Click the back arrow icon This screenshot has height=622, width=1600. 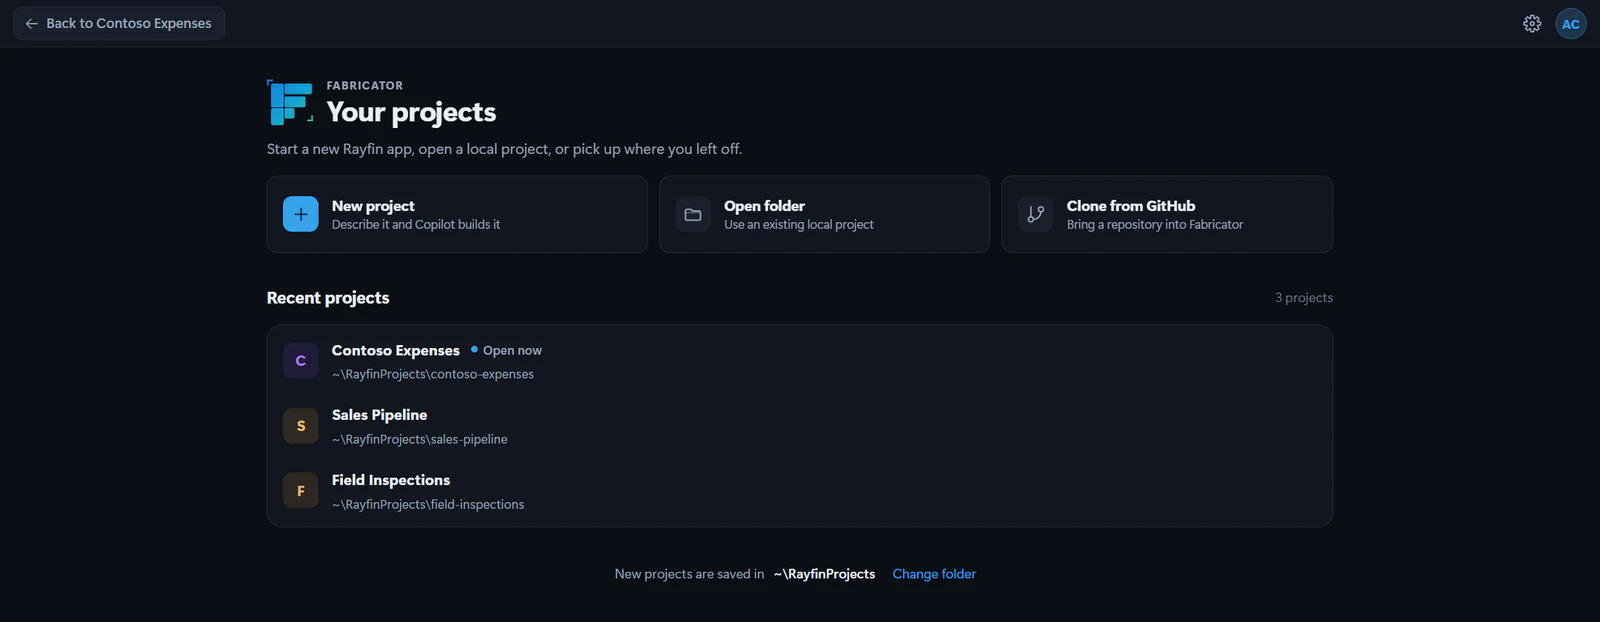click(32, 23)
